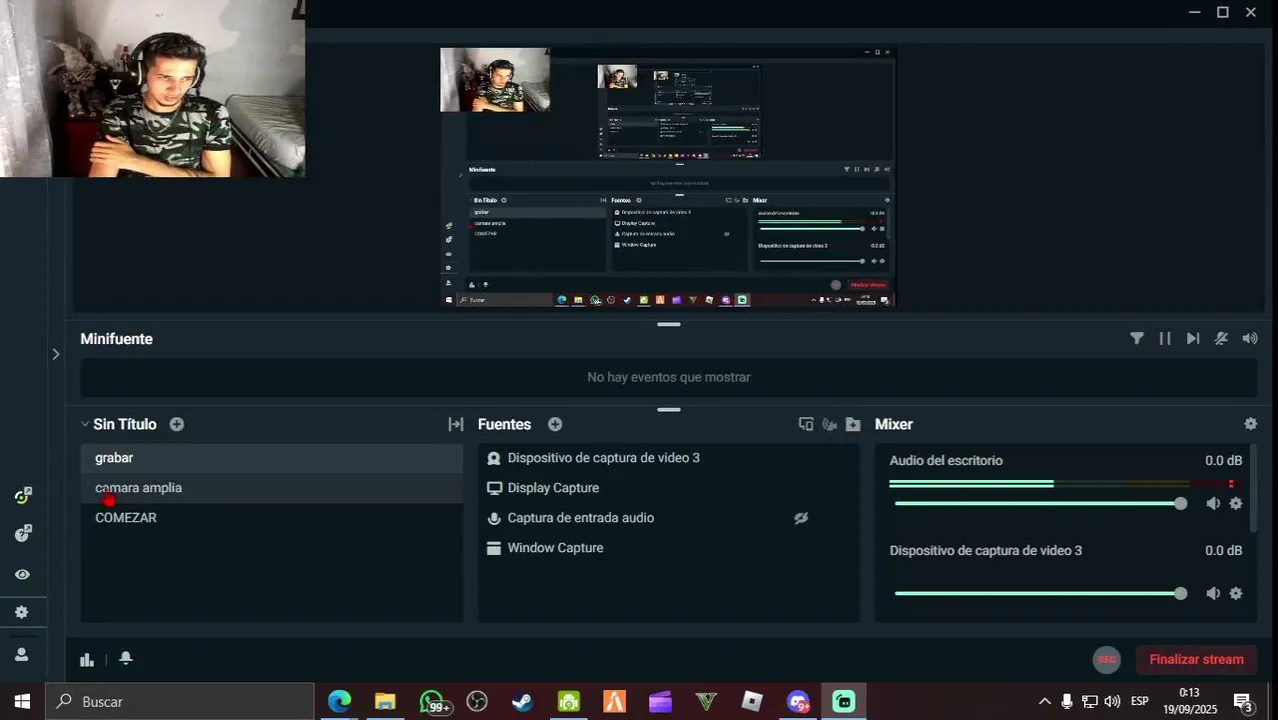The image size is (1278, 720).
Task: Open scene transitions icon beside Sin Título
Action: 456,424
